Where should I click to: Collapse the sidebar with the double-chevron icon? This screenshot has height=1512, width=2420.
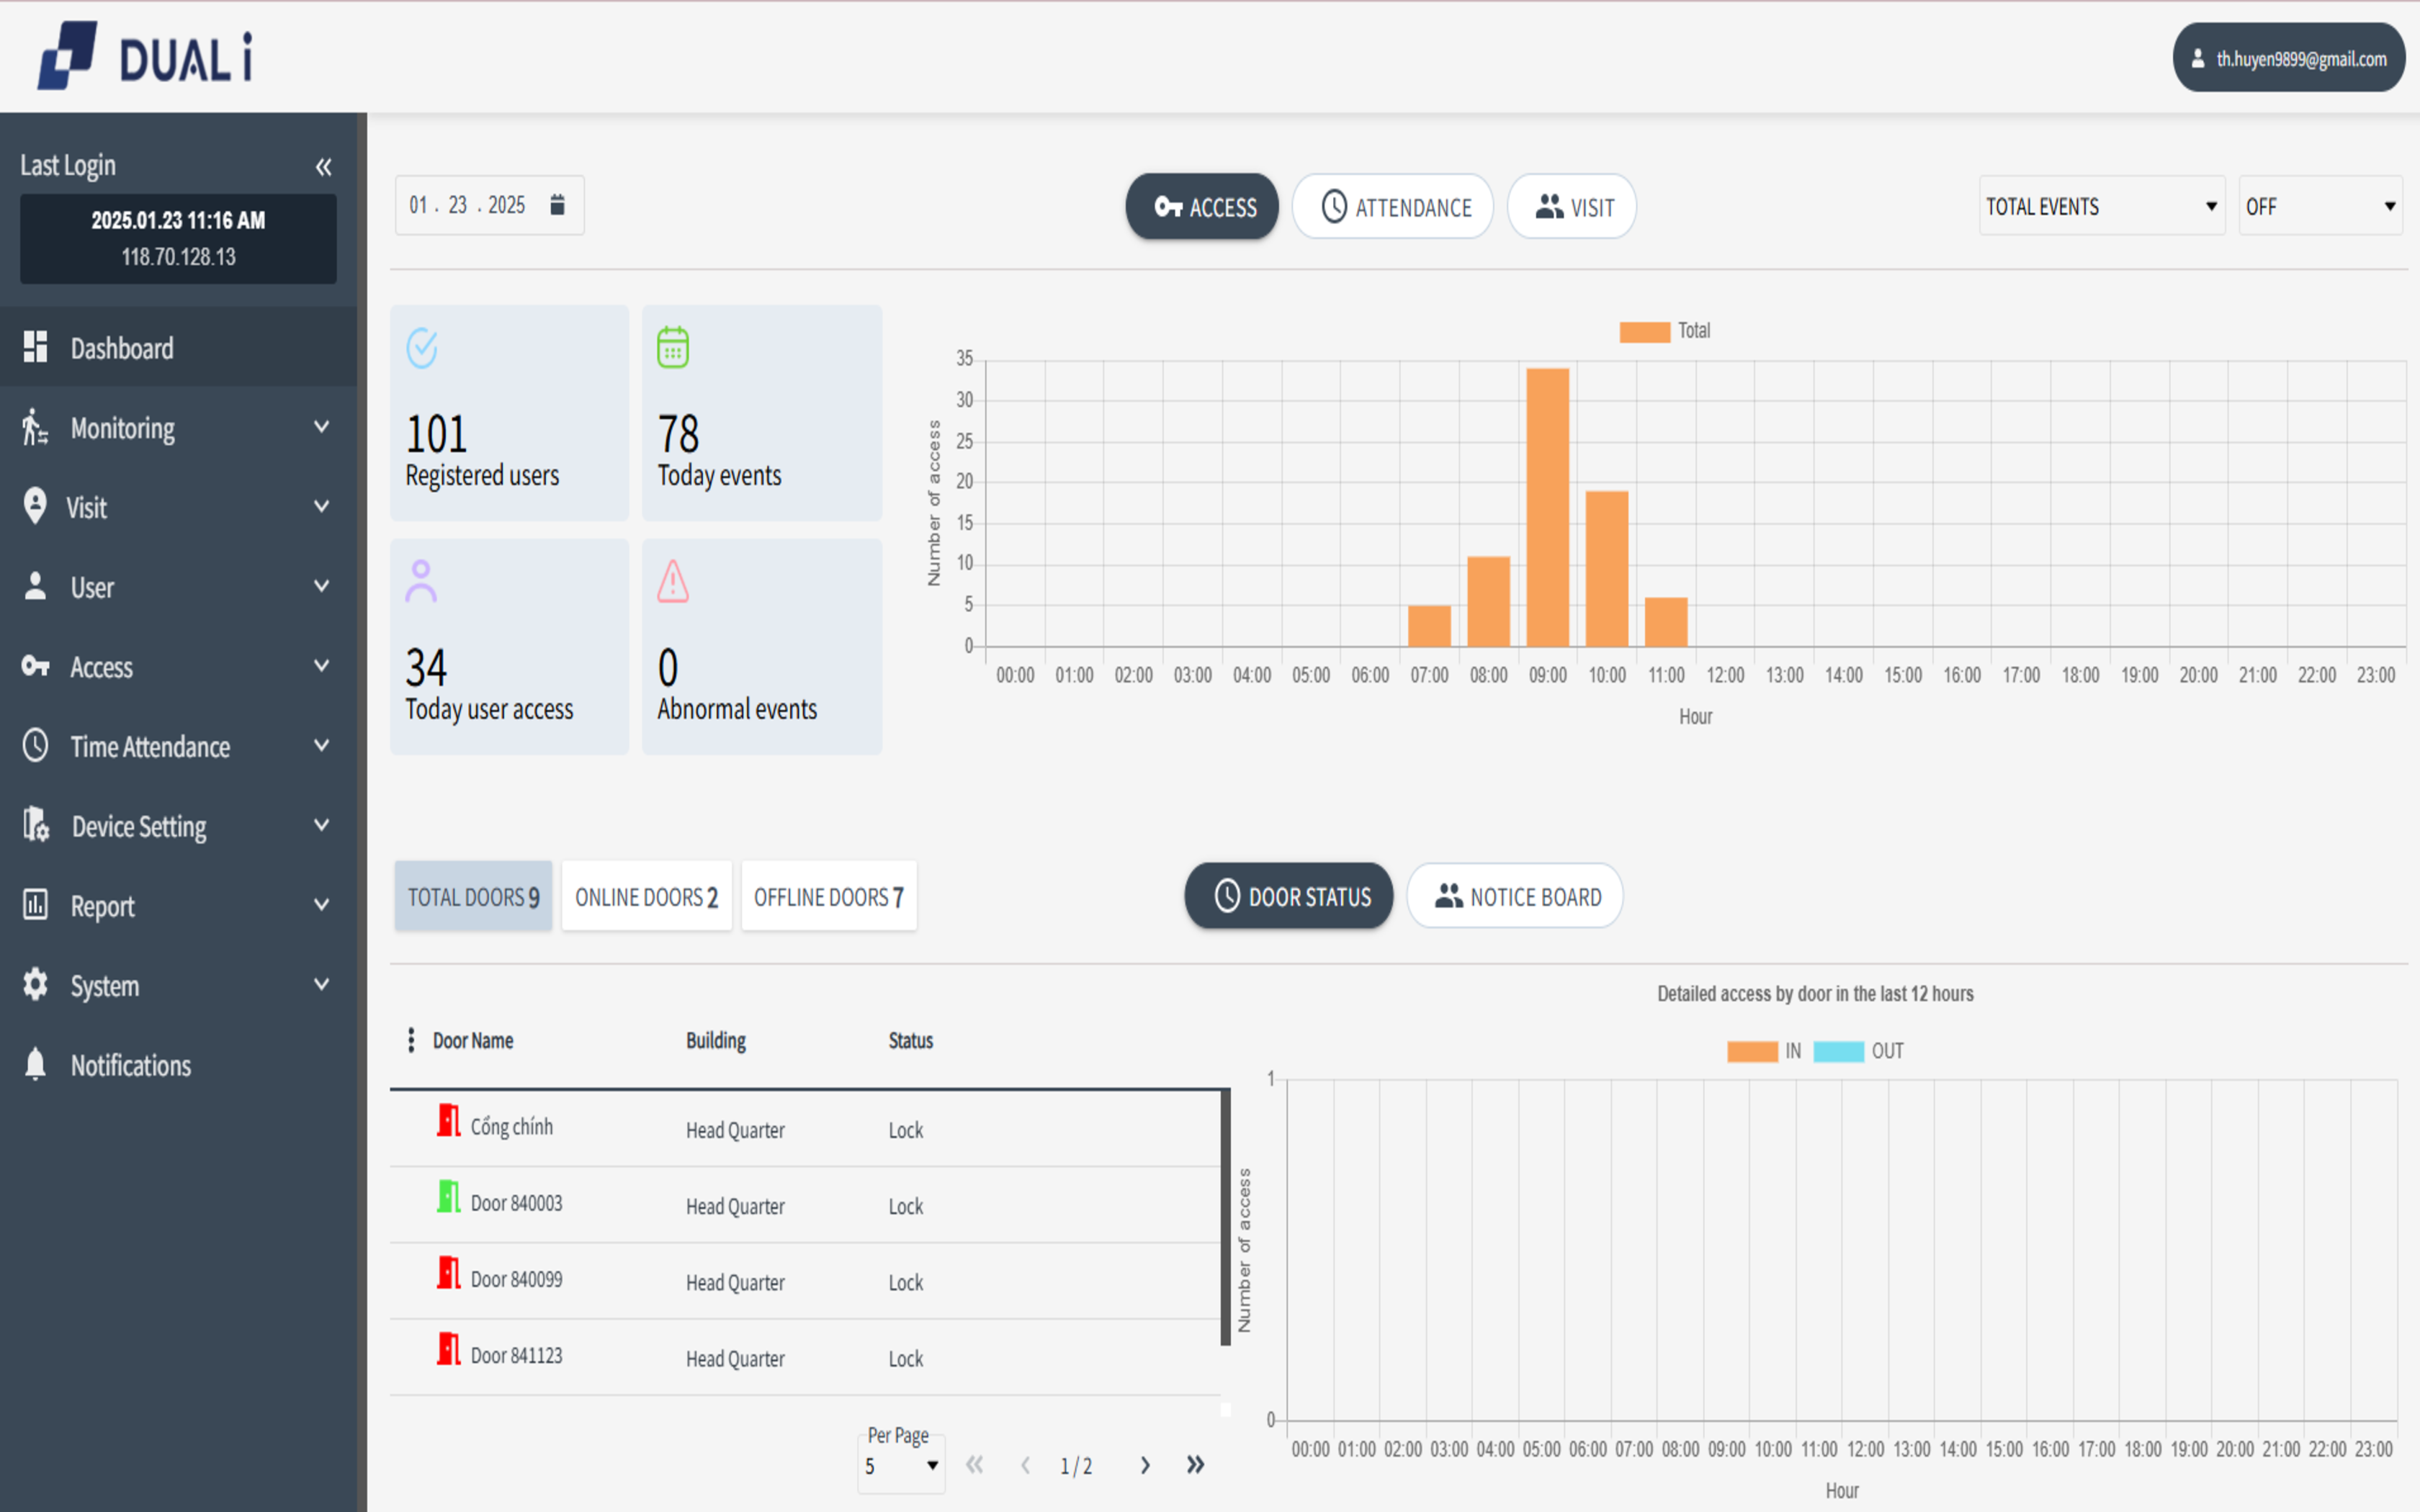323,167
